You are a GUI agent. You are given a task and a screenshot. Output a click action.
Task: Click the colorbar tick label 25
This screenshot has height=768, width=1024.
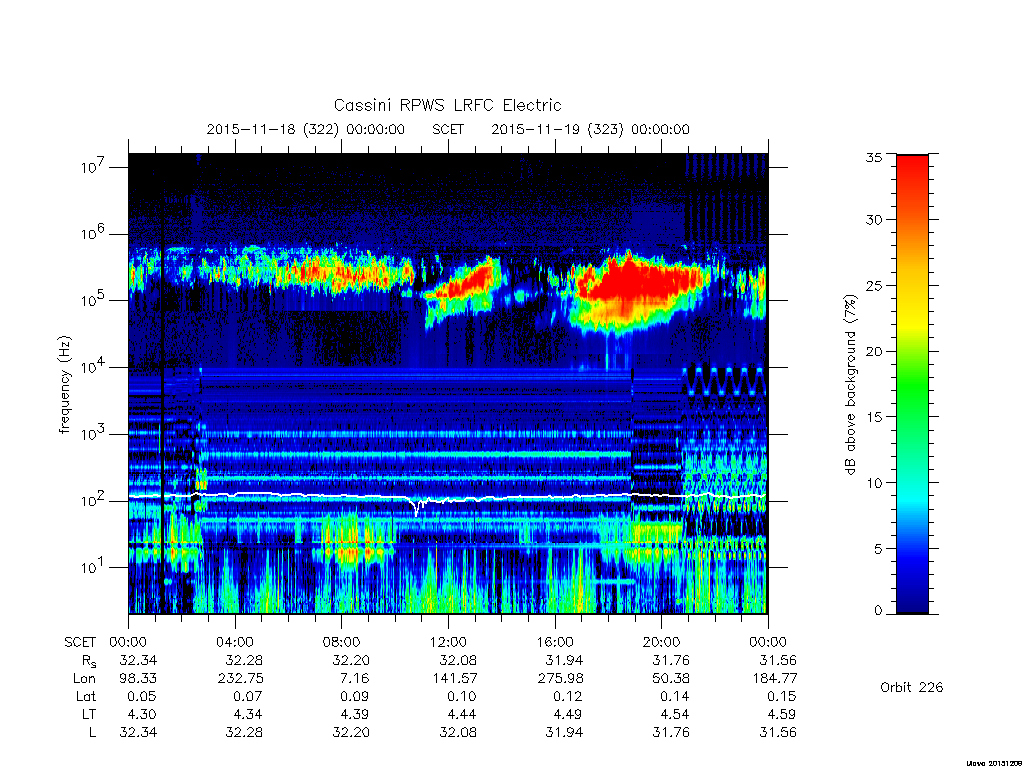pos(873,285)
